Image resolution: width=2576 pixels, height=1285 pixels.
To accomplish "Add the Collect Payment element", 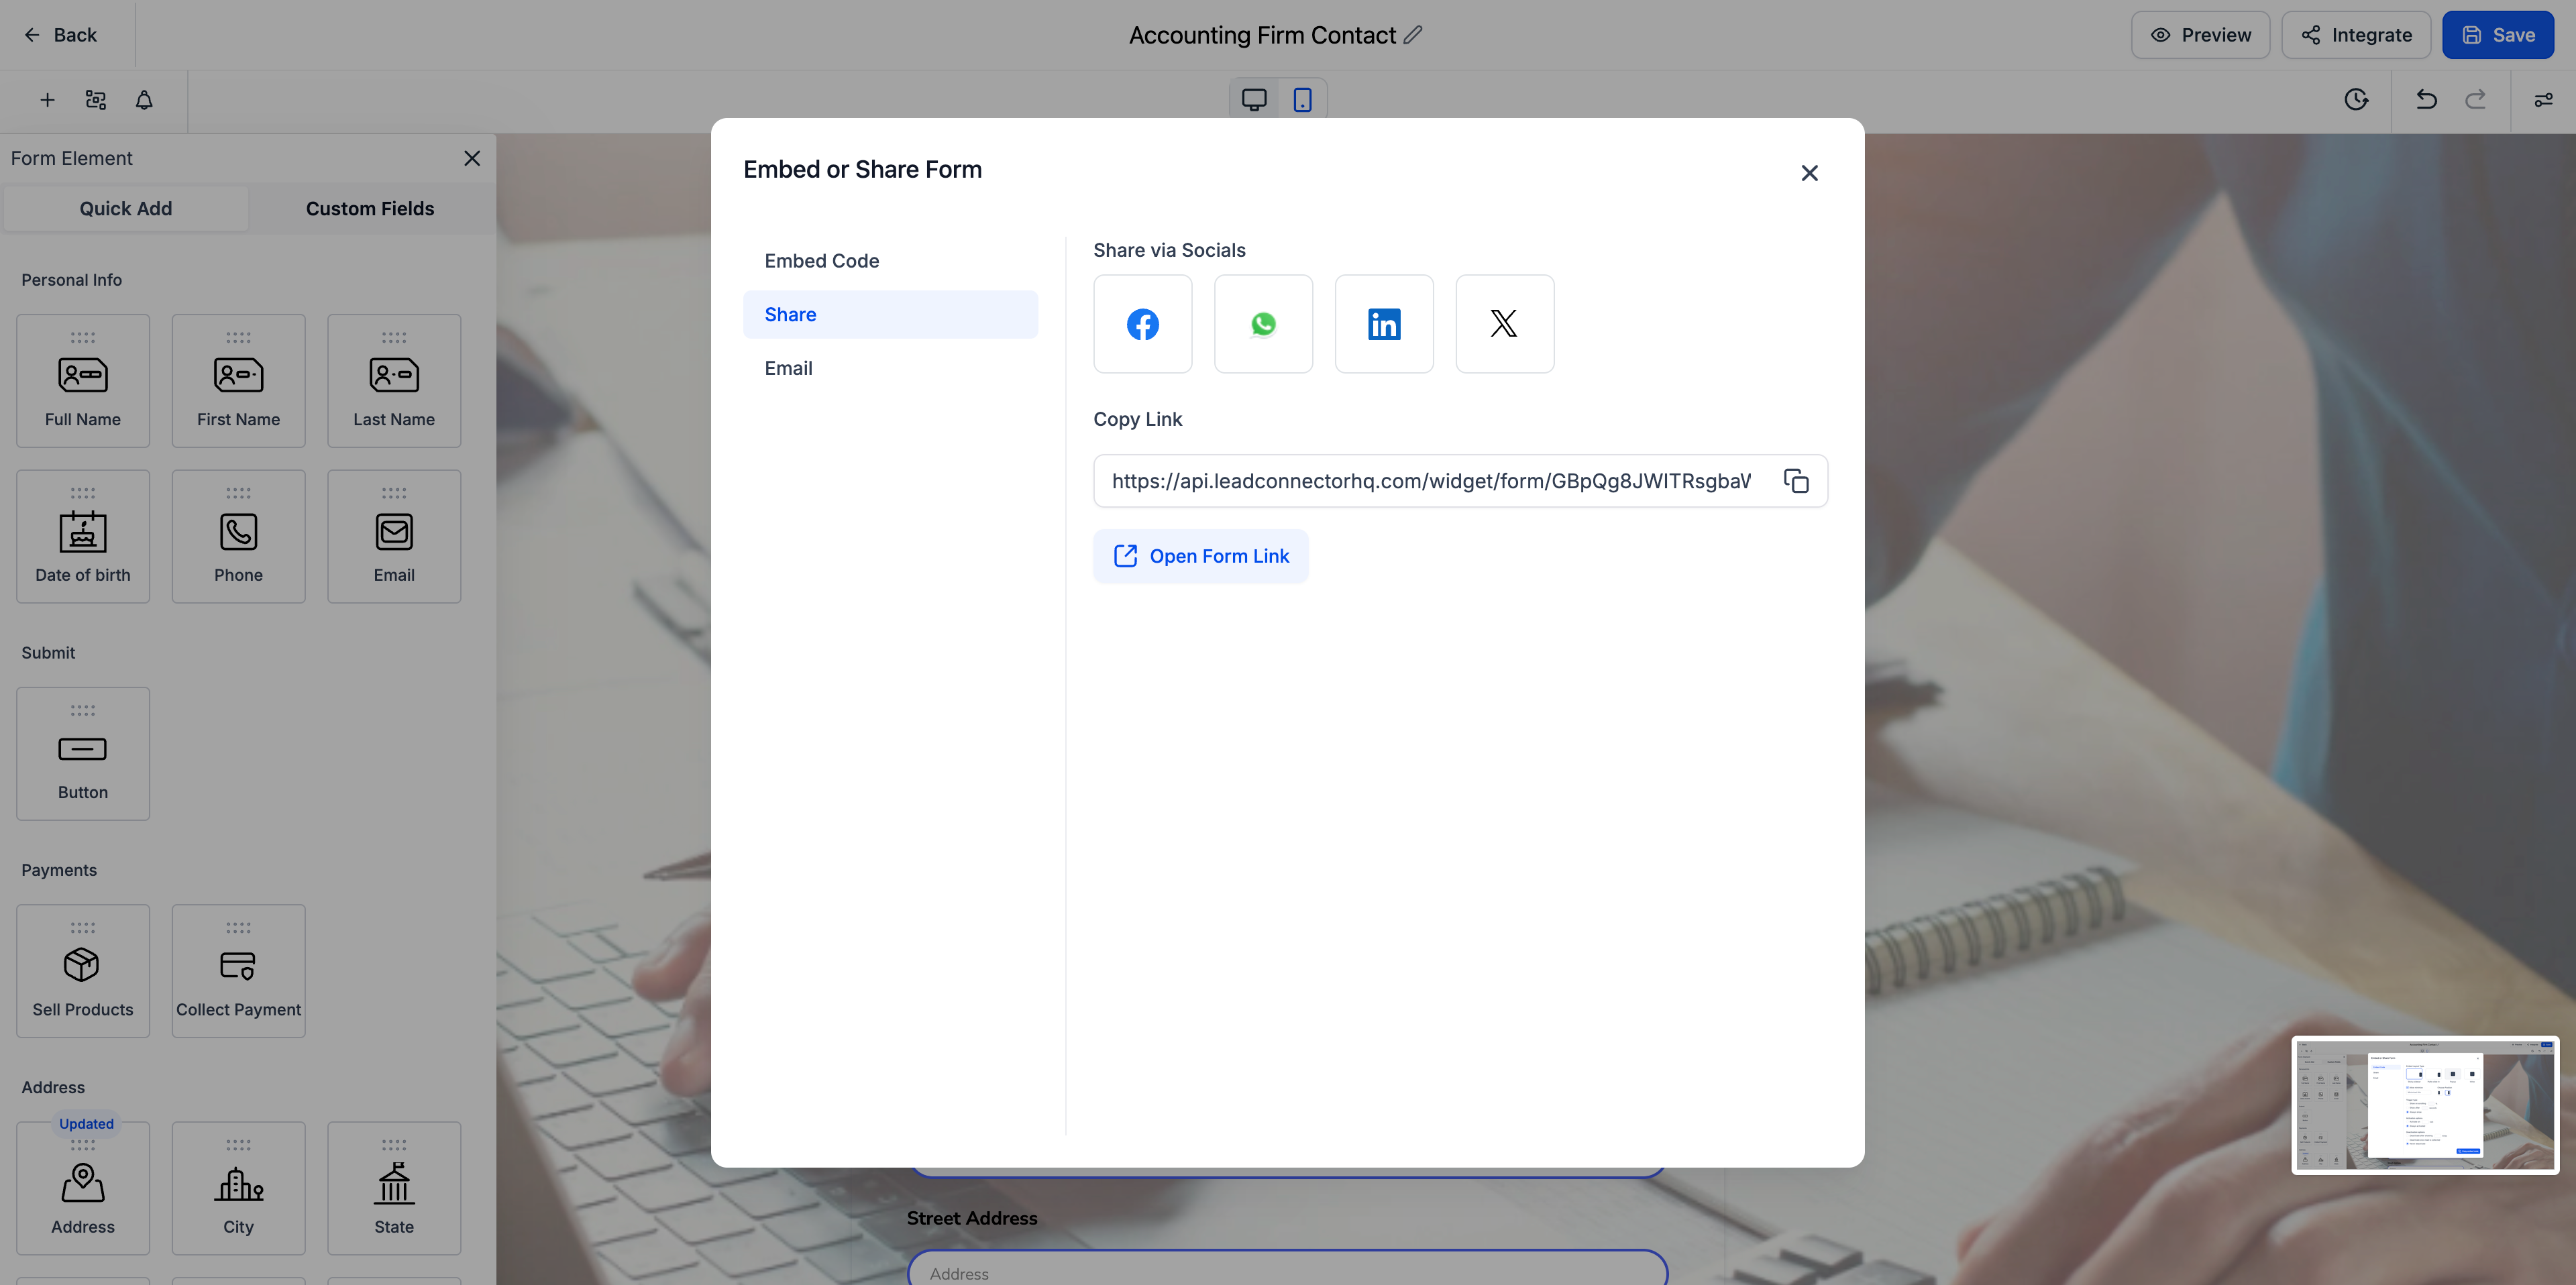I will [x=238, y=971].
